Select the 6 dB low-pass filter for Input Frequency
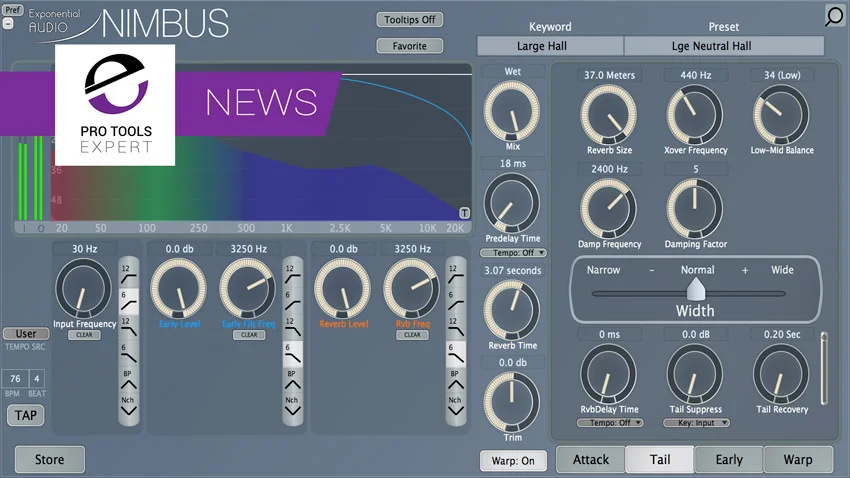 coord(128,354)
